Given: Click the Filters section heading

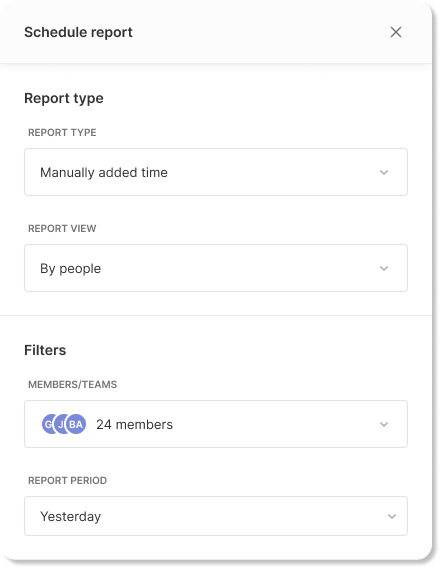Looking at the screenshot, I should (45, 350).
